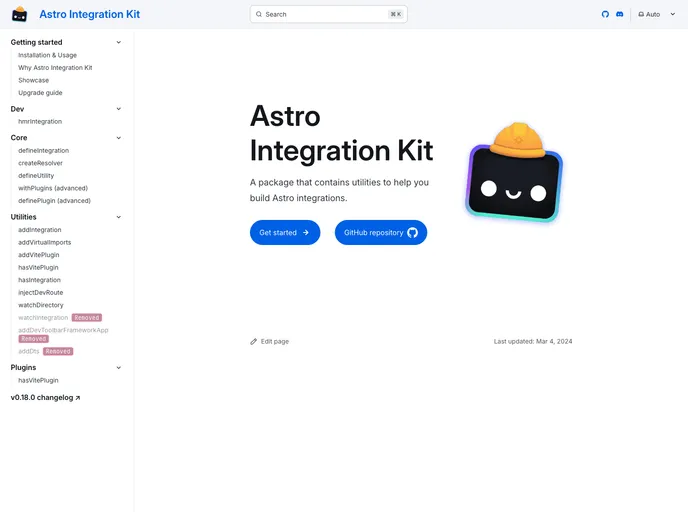Open createResolver docs
This screenshot has height=512, width=688.
[40, 163]
